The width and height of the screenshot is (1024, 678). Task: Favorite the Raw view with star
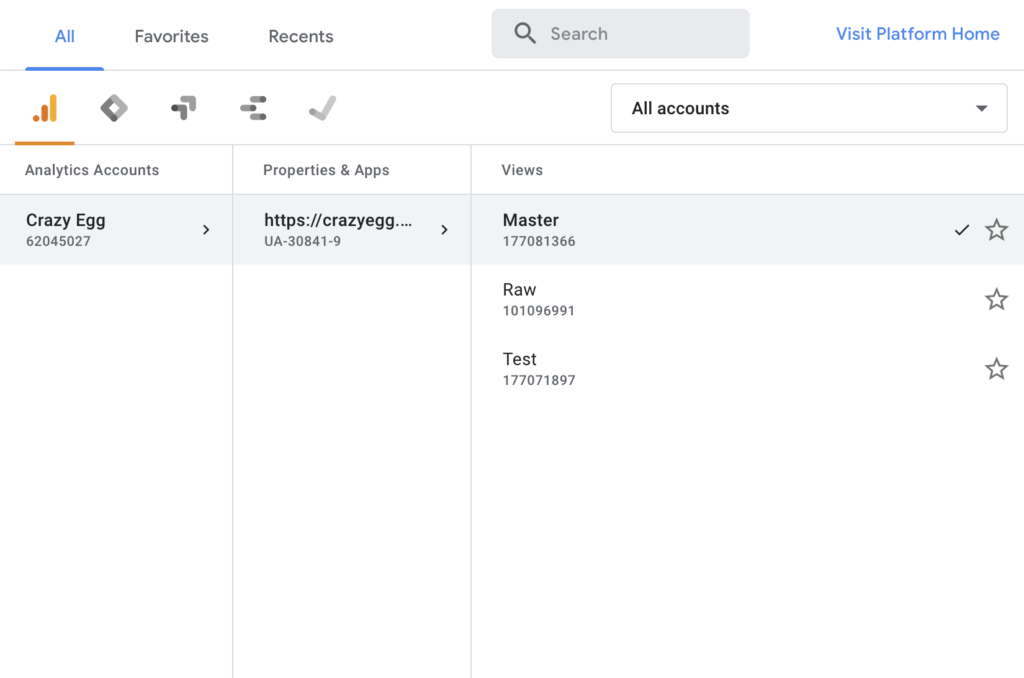[996, 299]
